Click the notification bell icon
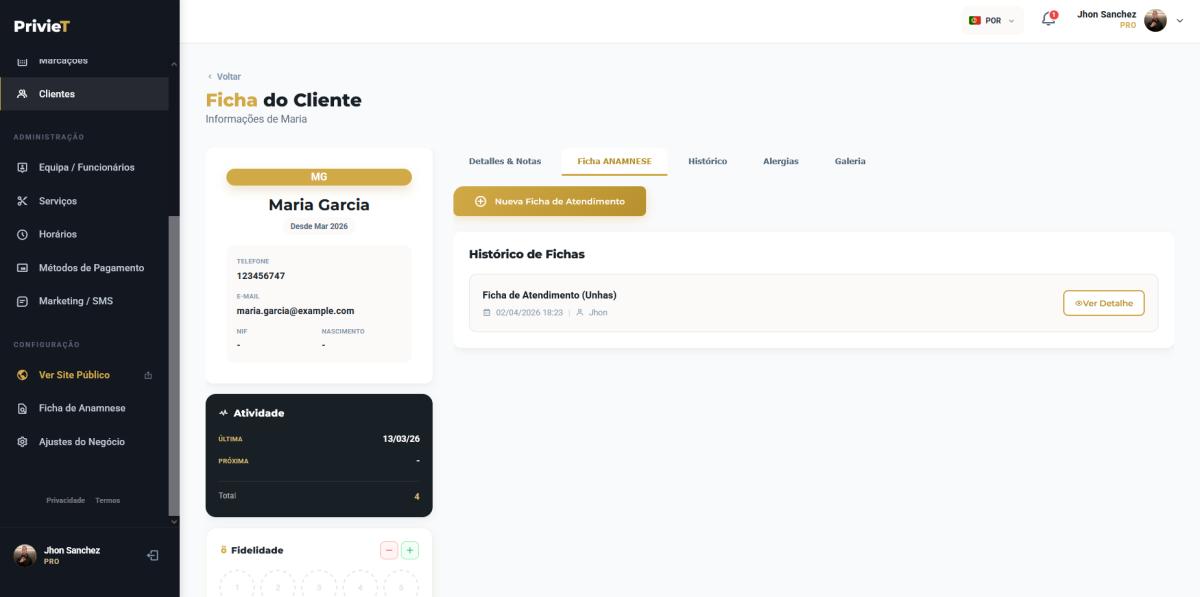Viewport: 1200px width, 597px height. (x=1048, y=20)
